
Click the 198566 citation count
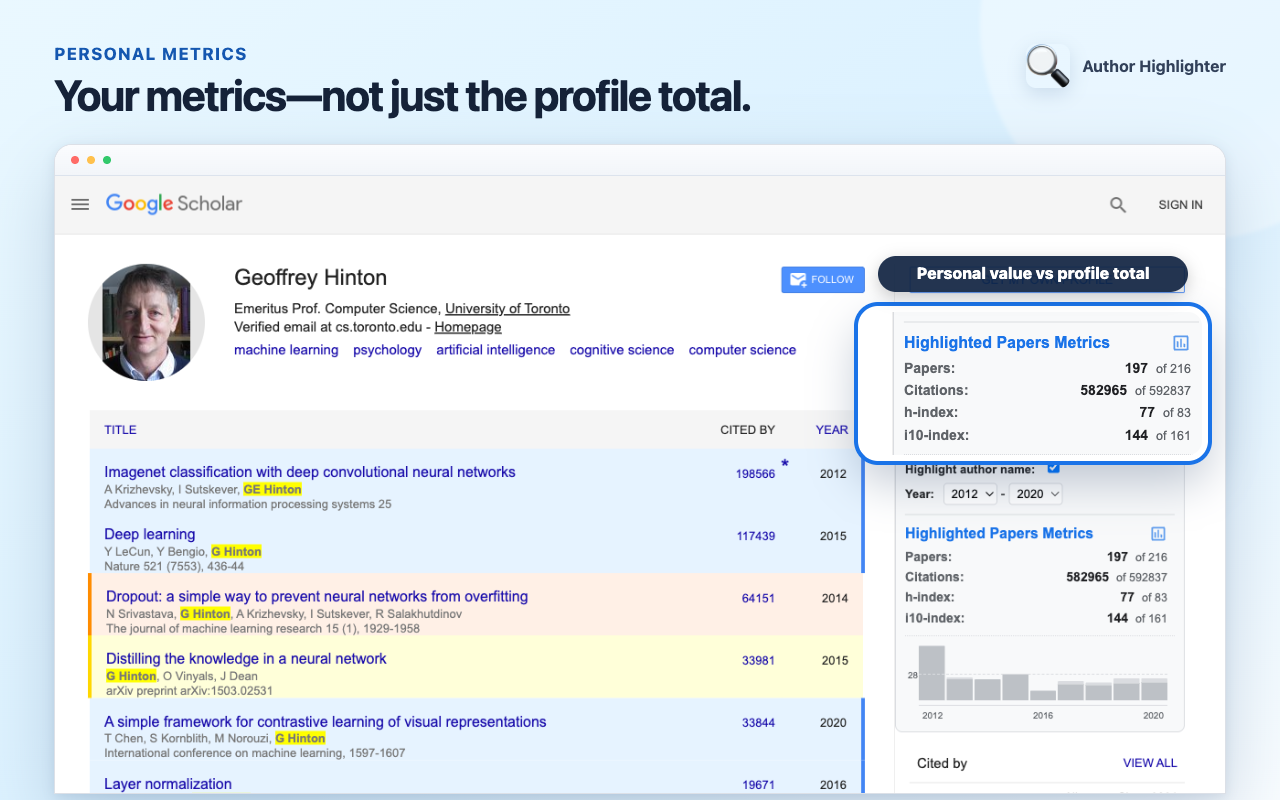click(x=756, y=474)
